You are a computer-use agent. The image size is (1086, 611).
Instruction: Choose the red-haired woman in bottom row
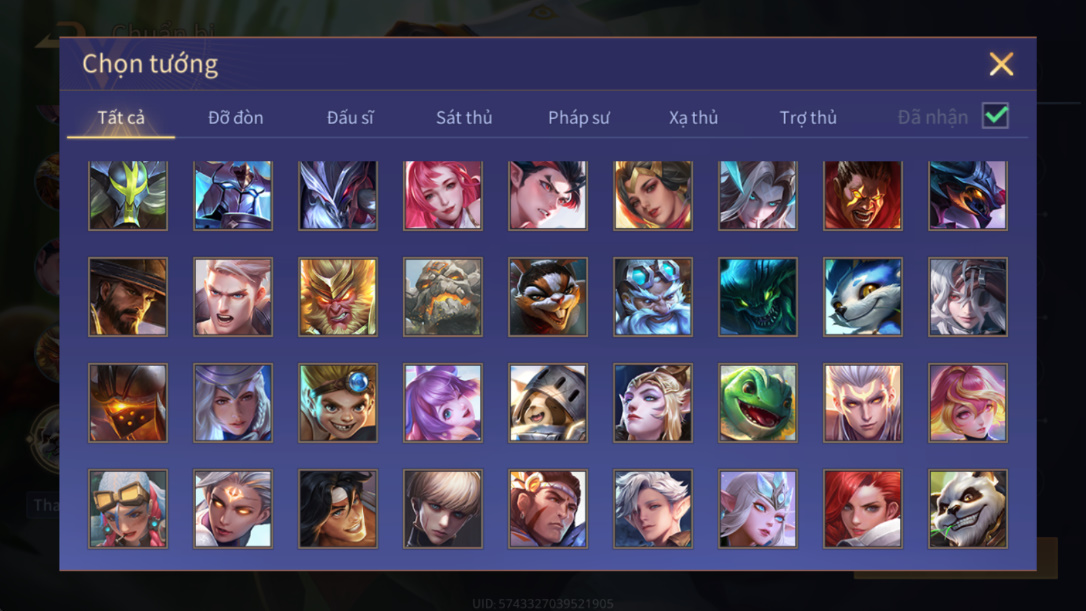863,509
